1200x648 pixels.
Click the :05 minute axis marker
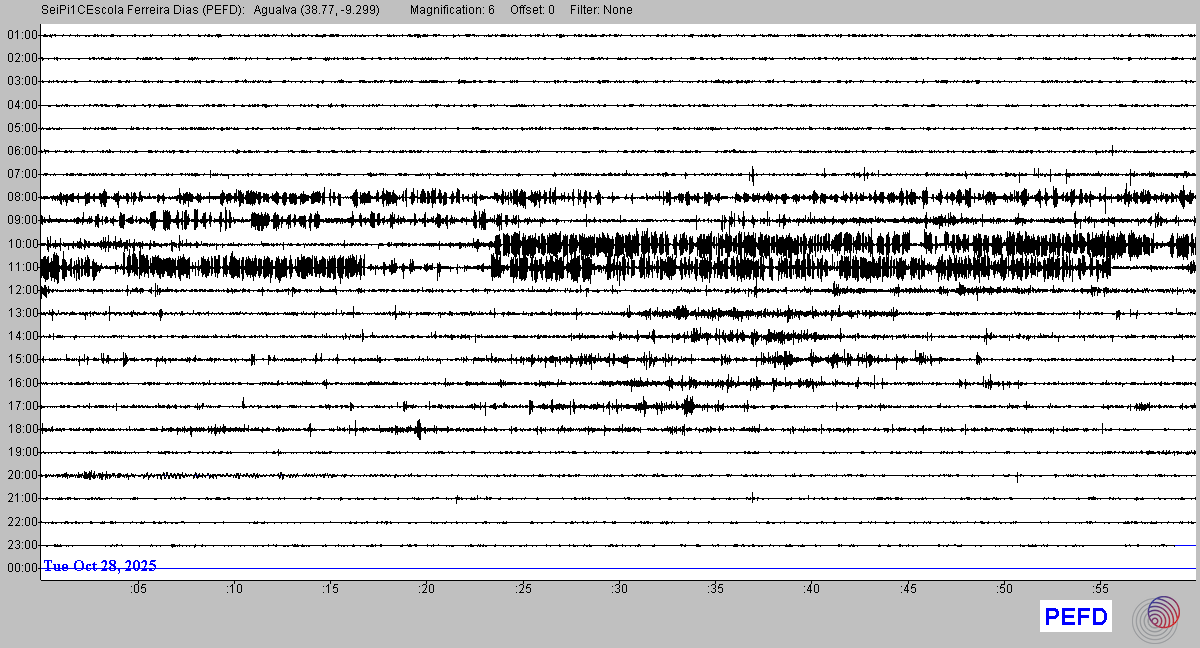138,589
